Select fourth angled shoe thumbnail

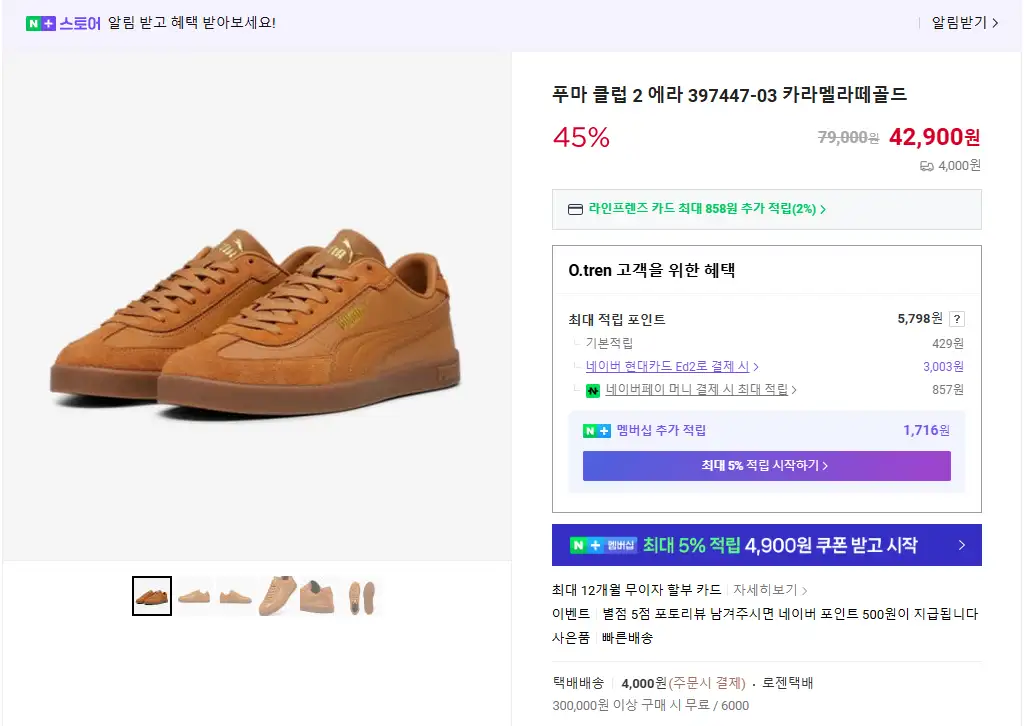pyautogui.click(x=277, y=596)
